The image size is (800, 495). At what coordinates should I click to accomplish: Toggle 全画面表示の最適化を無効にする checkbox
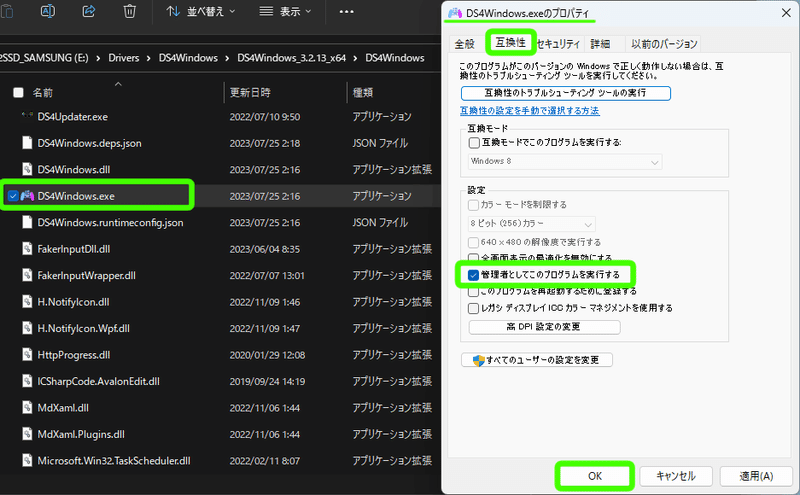[x=473, y=258]
